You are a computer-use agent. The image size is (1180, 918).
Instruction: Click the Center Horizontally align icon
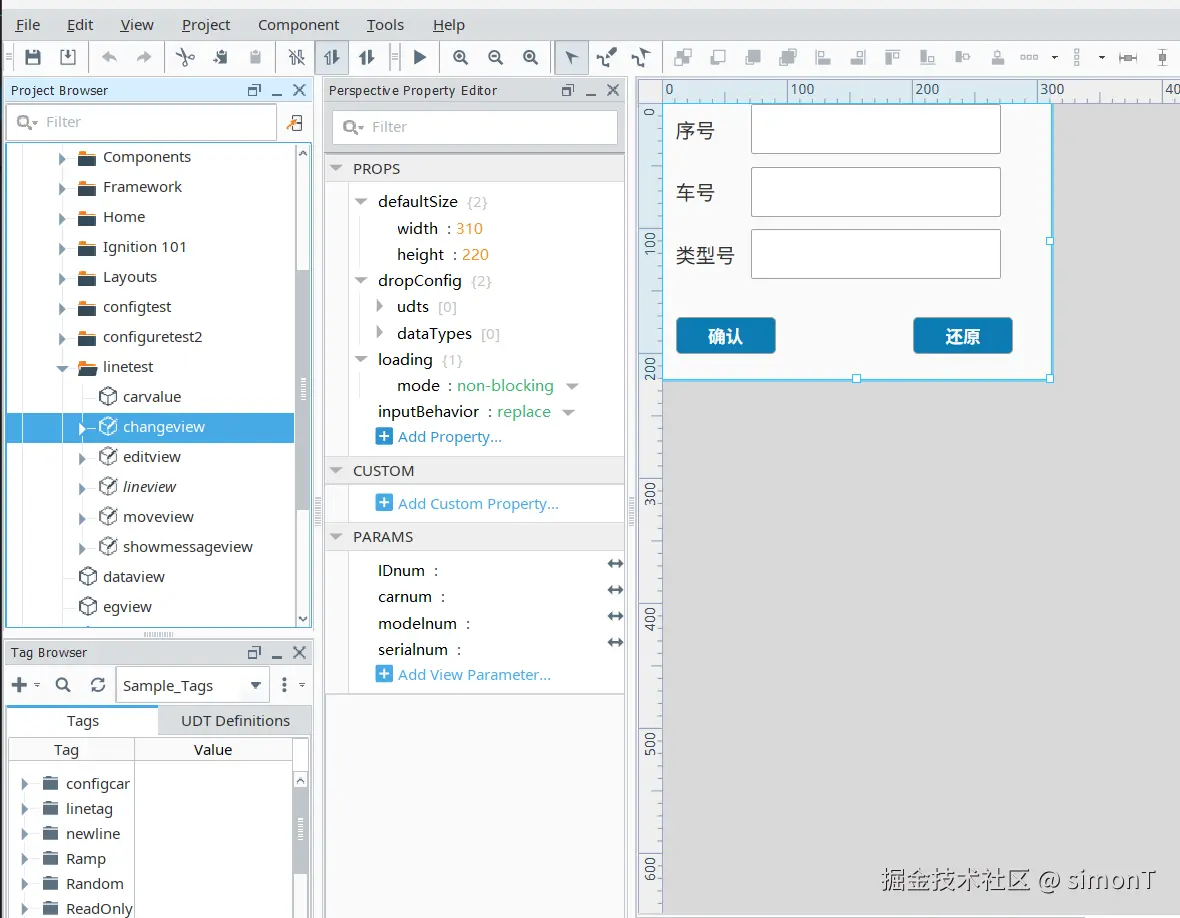click(x=963, y=57)
